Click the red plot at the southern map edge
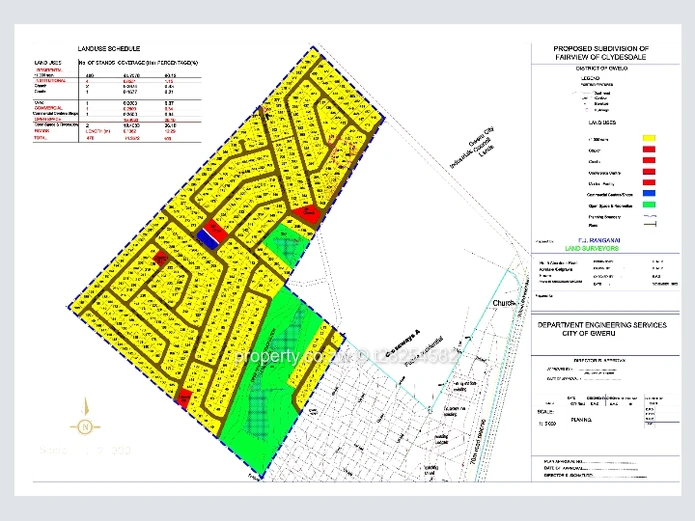 [x=184, y=398]
